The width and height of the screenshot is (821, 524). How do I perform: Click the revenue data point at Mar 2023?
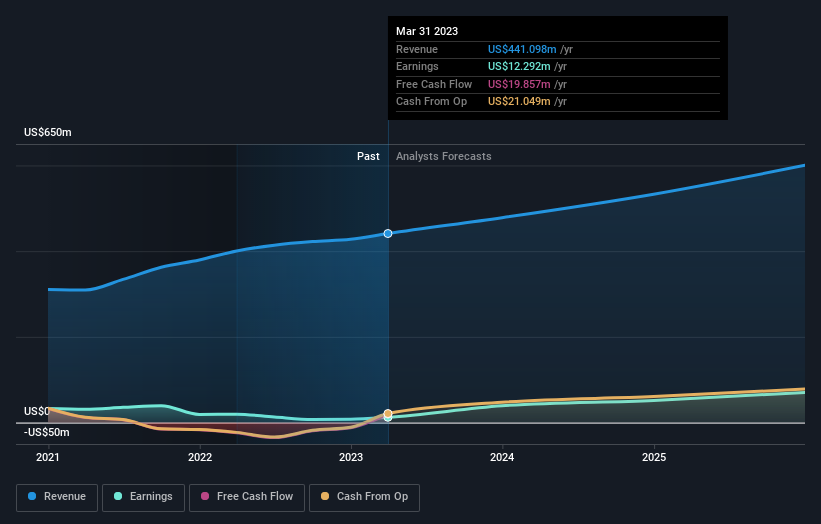tap(388, 233)
